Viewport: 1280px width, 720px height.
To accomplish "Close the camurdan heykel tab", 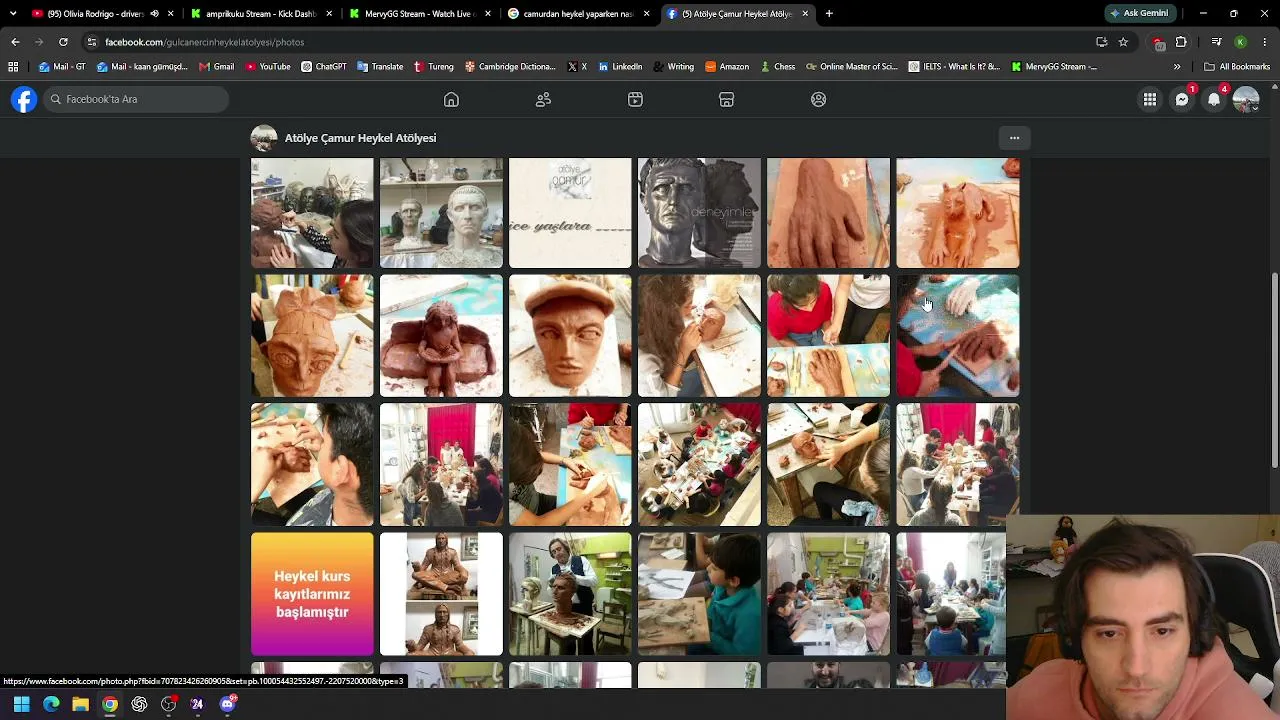I will pyautogui.click(x=646, y=14).
